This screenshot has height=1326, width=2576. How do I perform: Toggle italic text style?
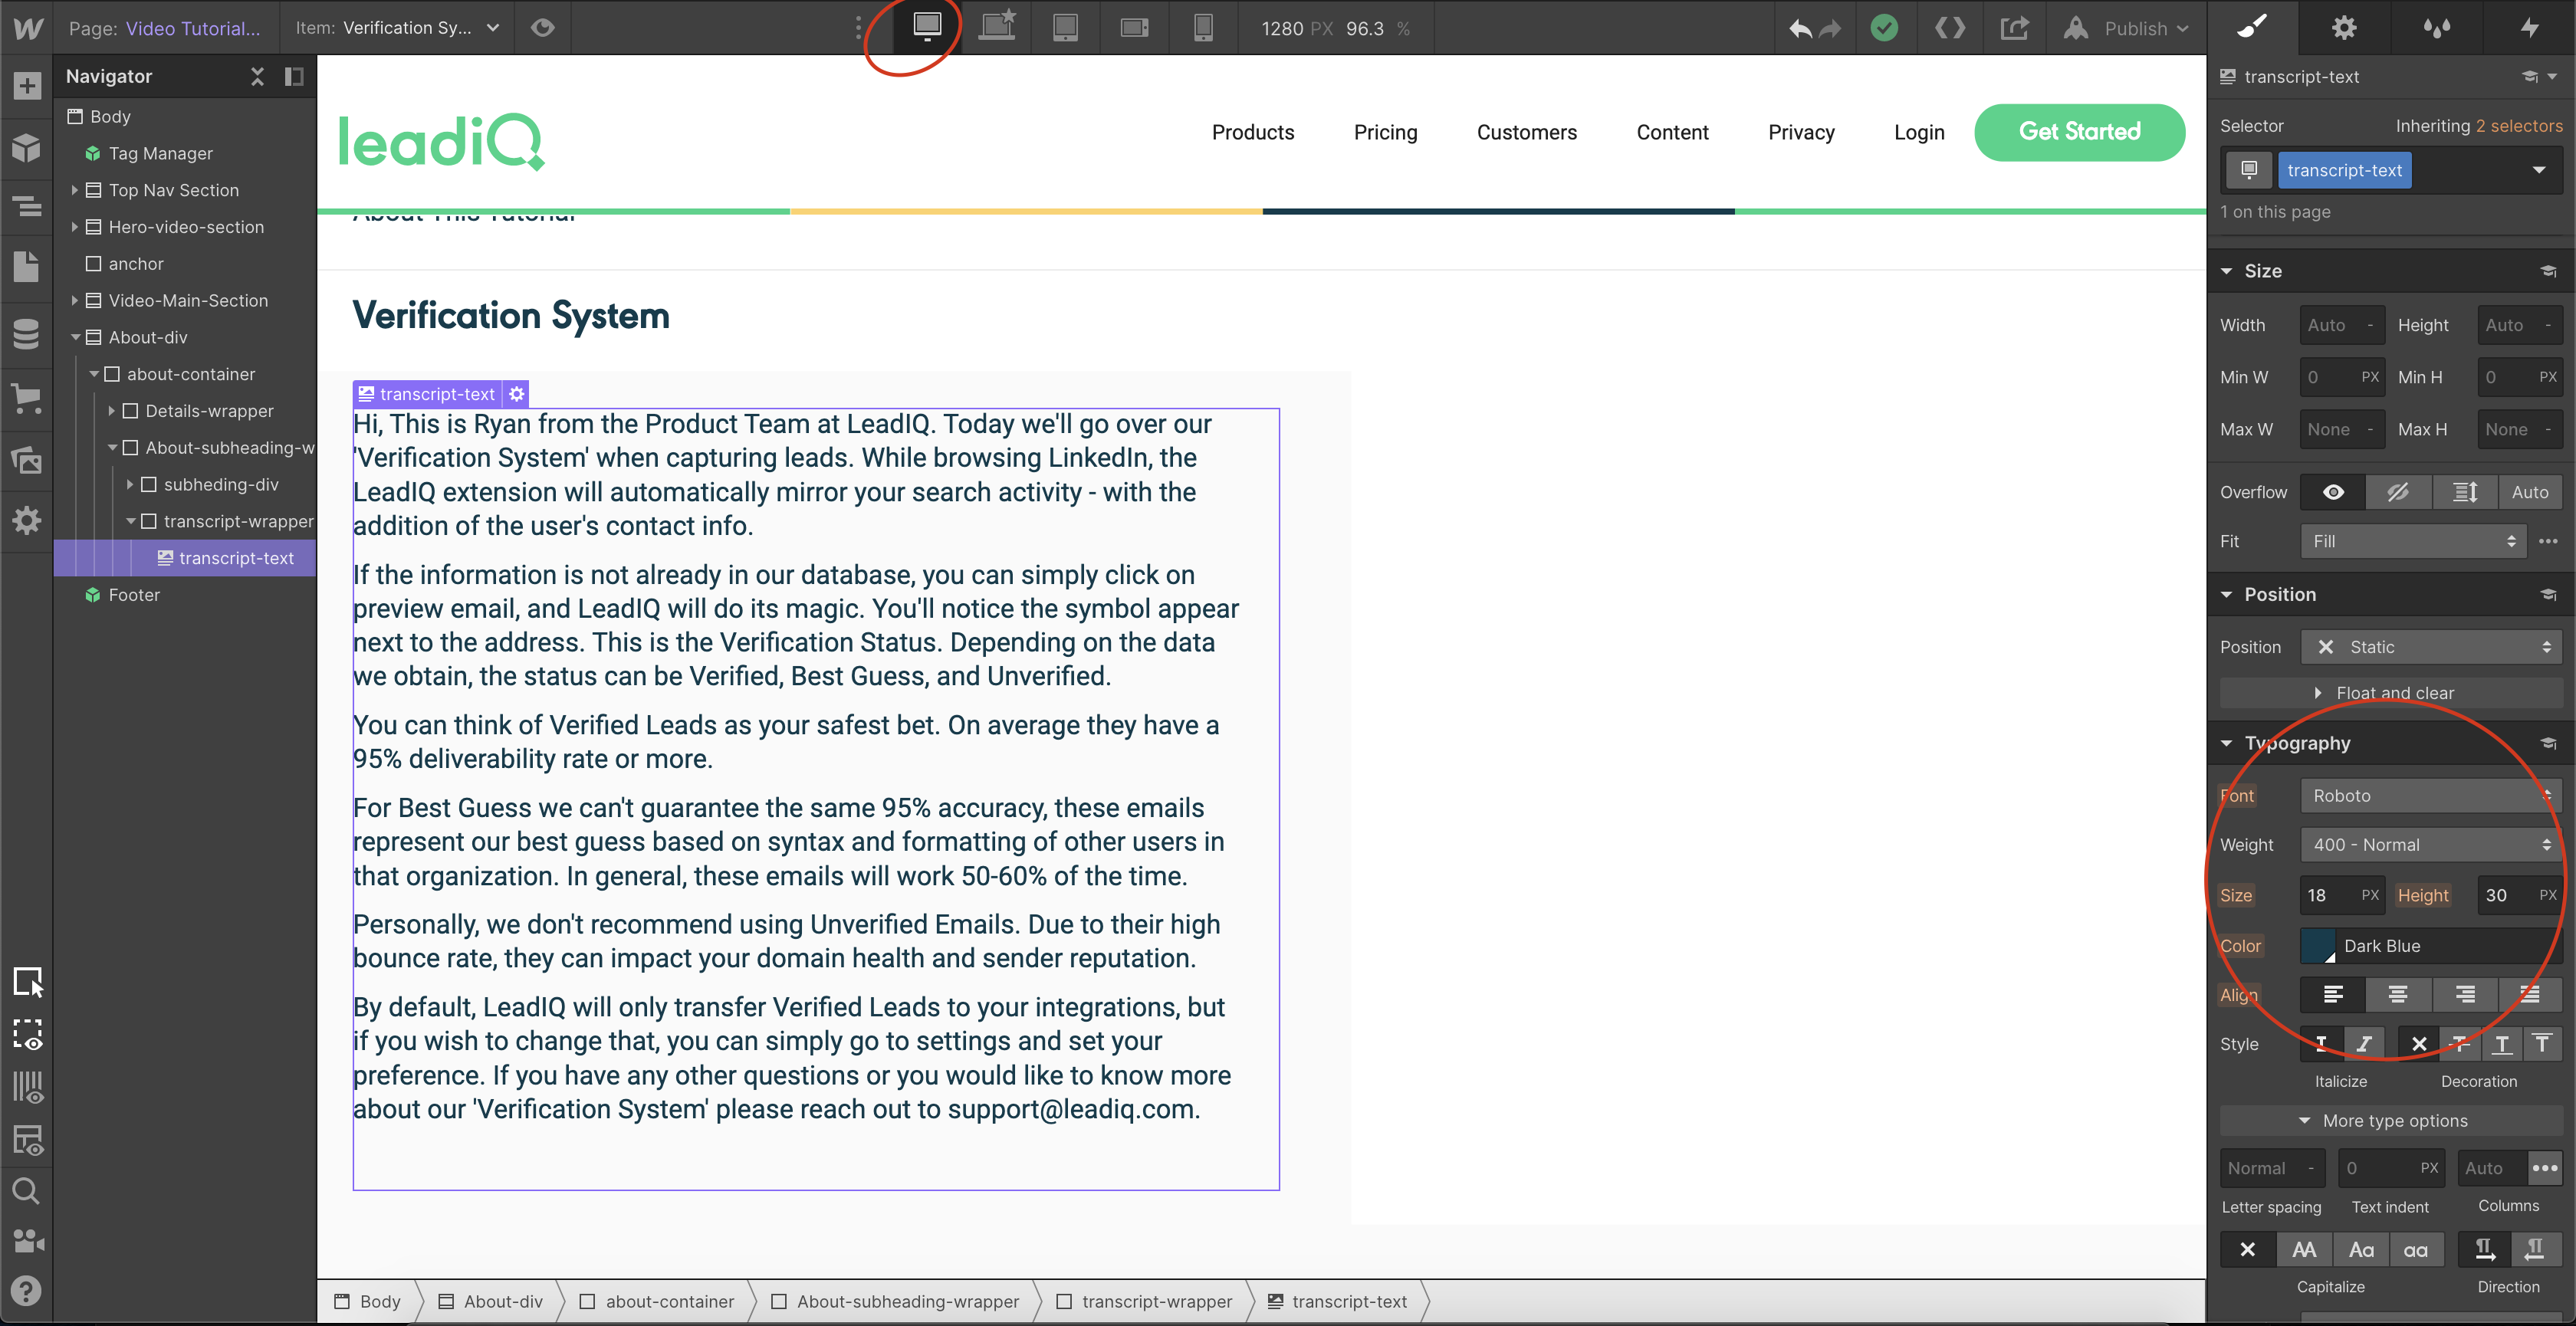pos(2363,1044)
